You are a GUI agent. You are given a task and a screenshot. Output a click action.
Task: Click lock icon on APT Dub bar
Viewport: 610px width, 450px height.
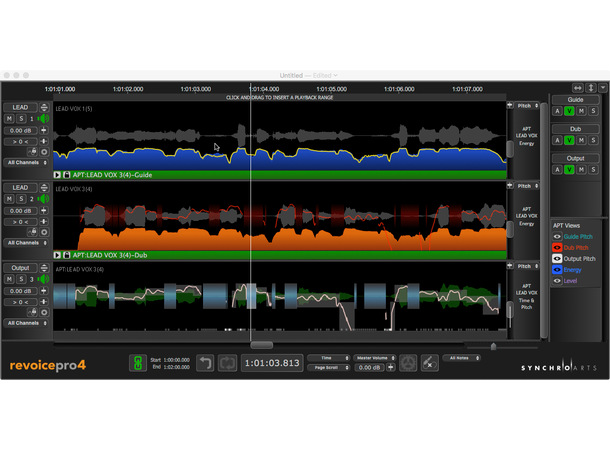(67, 255)
